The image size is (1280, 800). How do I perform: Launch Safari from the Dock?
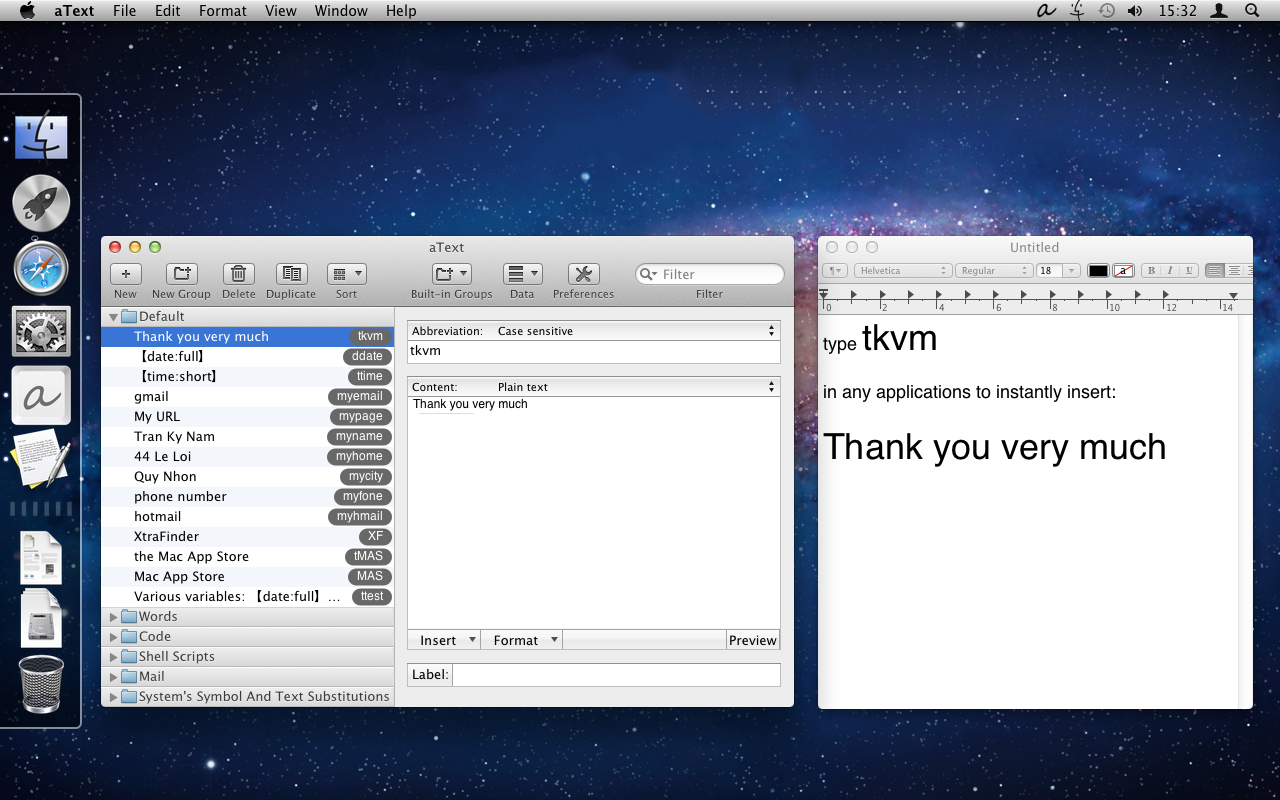(41, 268)
